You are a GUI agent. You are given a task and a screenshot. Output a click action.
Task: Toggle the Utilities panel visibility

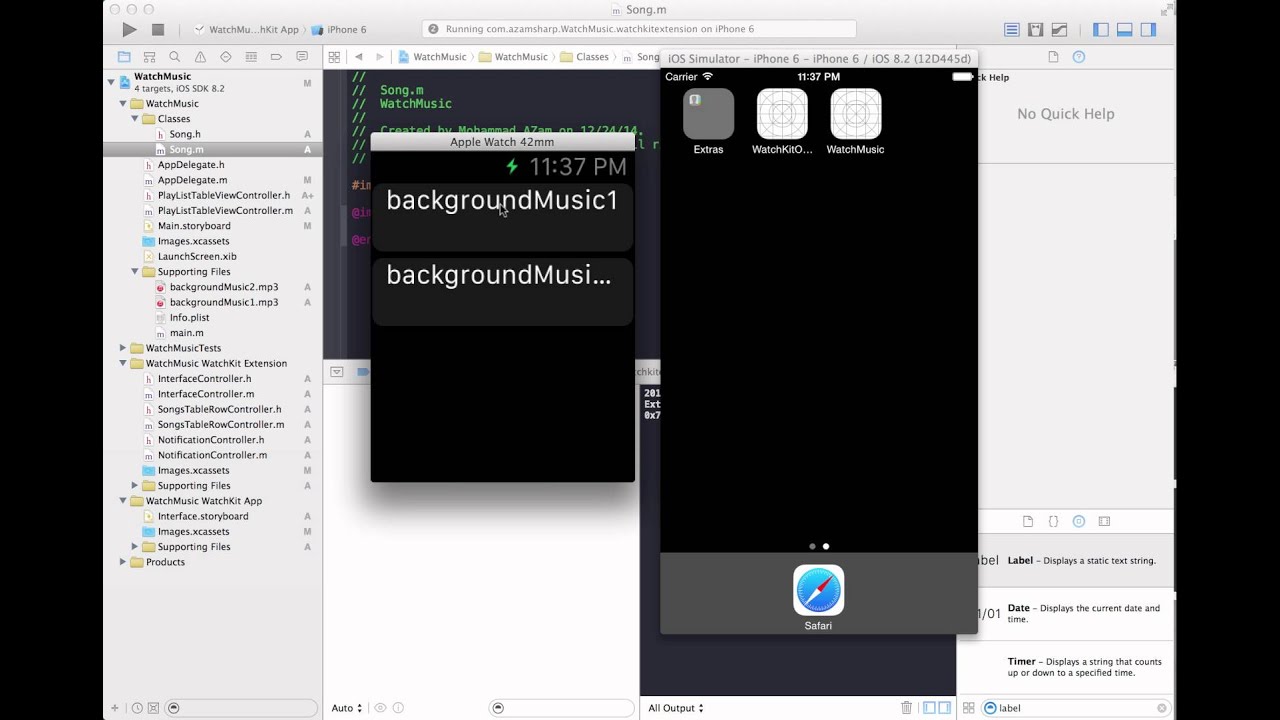coord(1149,30)
